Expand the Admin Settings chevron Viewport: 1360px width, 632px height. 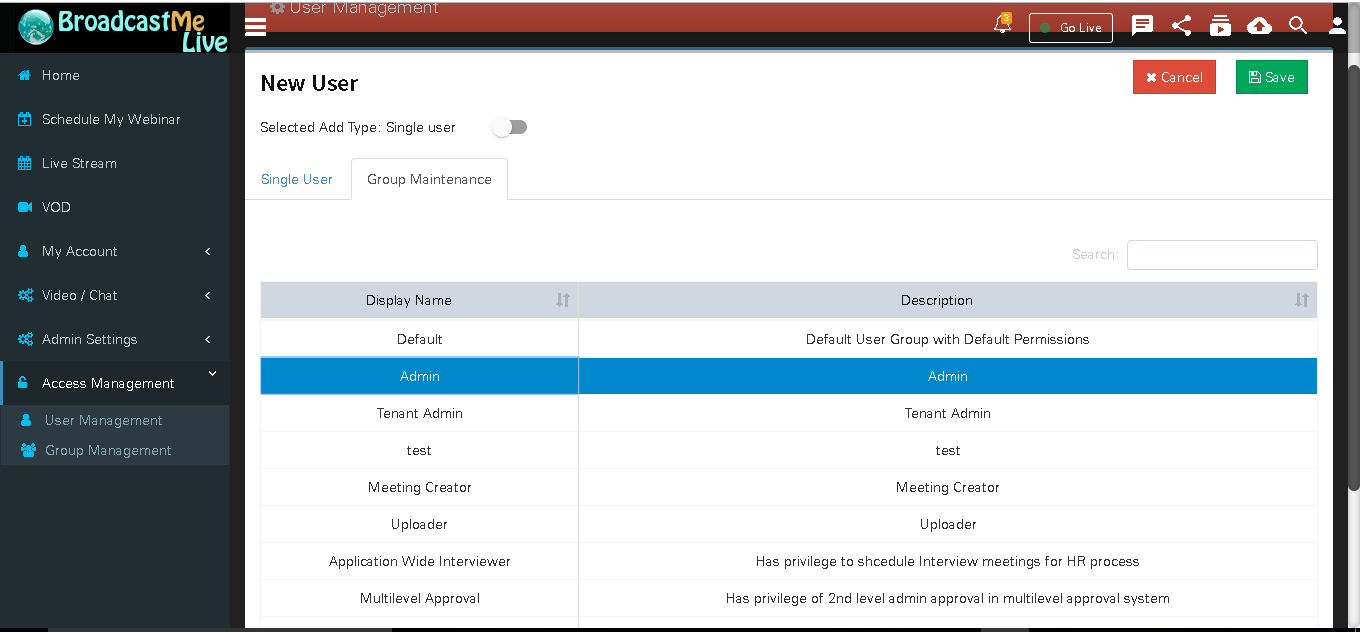pos(207,339)
